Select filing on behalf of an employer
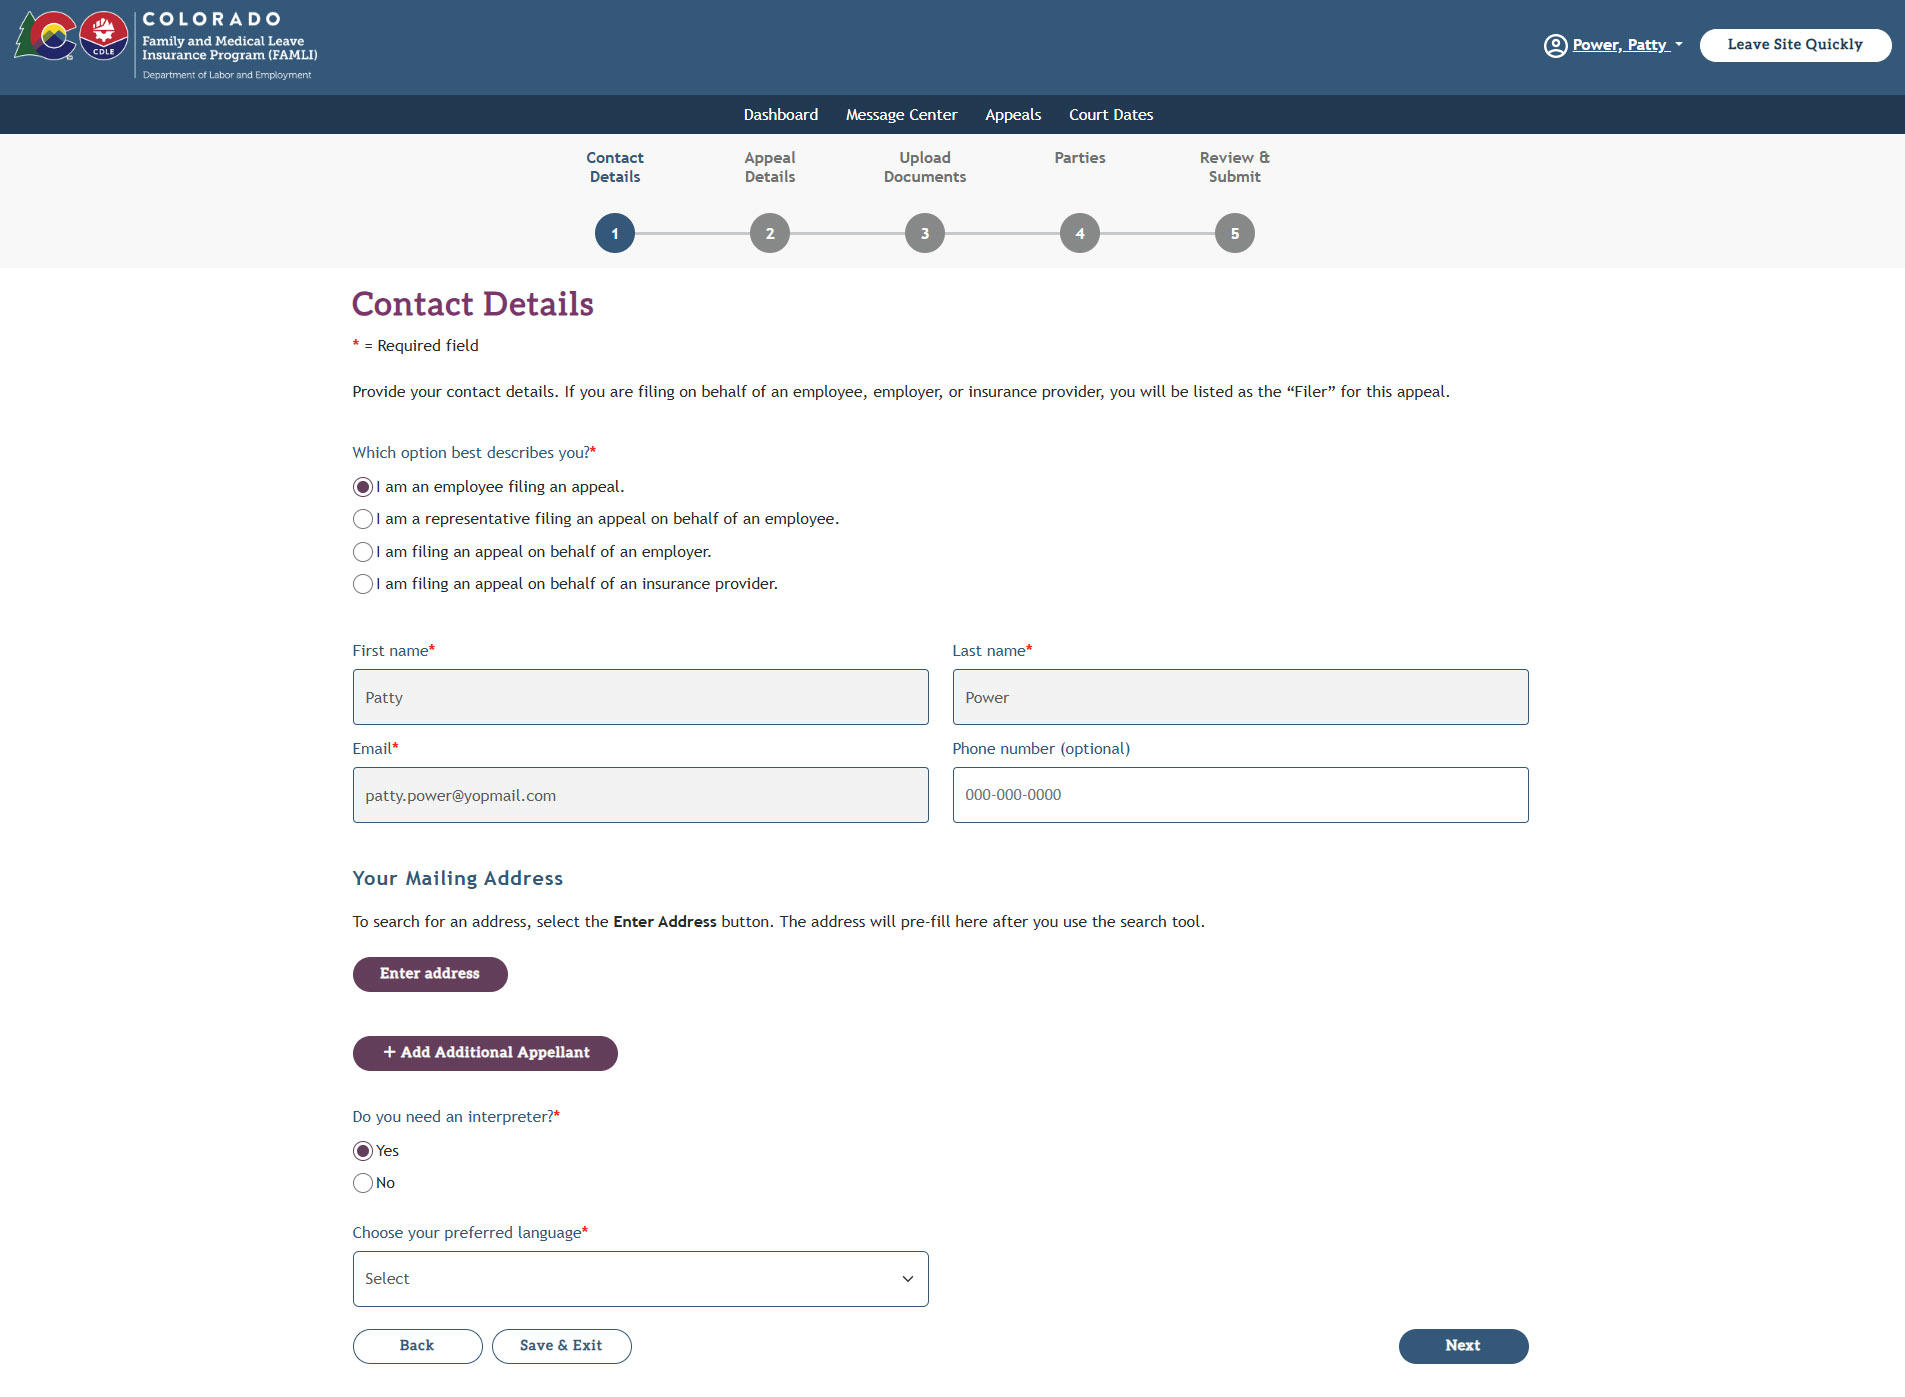1905x1397 pixels. [363, 552]
